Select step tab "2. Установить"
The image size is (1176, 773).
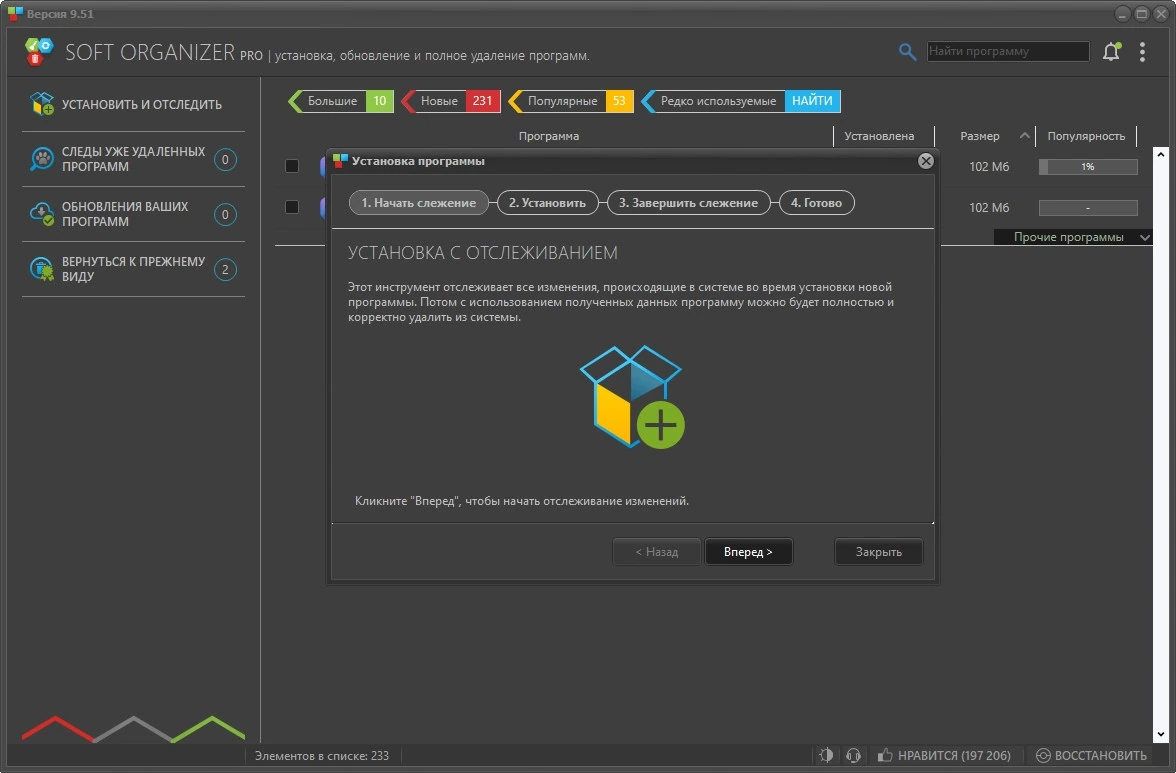(548, 202)
